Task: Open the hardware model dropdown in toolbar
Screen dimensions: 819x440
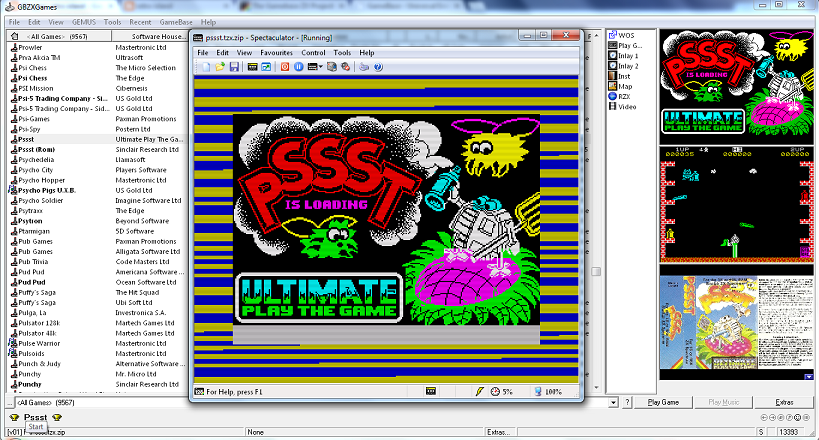Action: point(315,67)
